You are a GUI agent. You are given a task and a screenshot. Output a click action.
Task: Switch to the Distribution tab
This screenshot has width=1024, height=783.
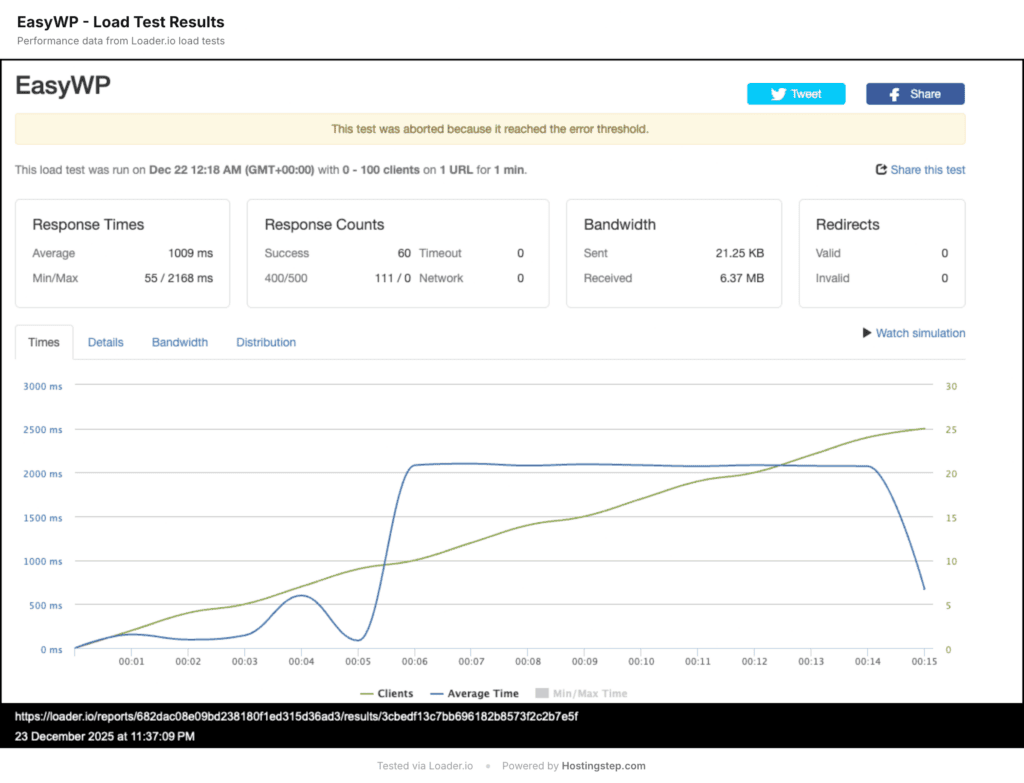266,342
